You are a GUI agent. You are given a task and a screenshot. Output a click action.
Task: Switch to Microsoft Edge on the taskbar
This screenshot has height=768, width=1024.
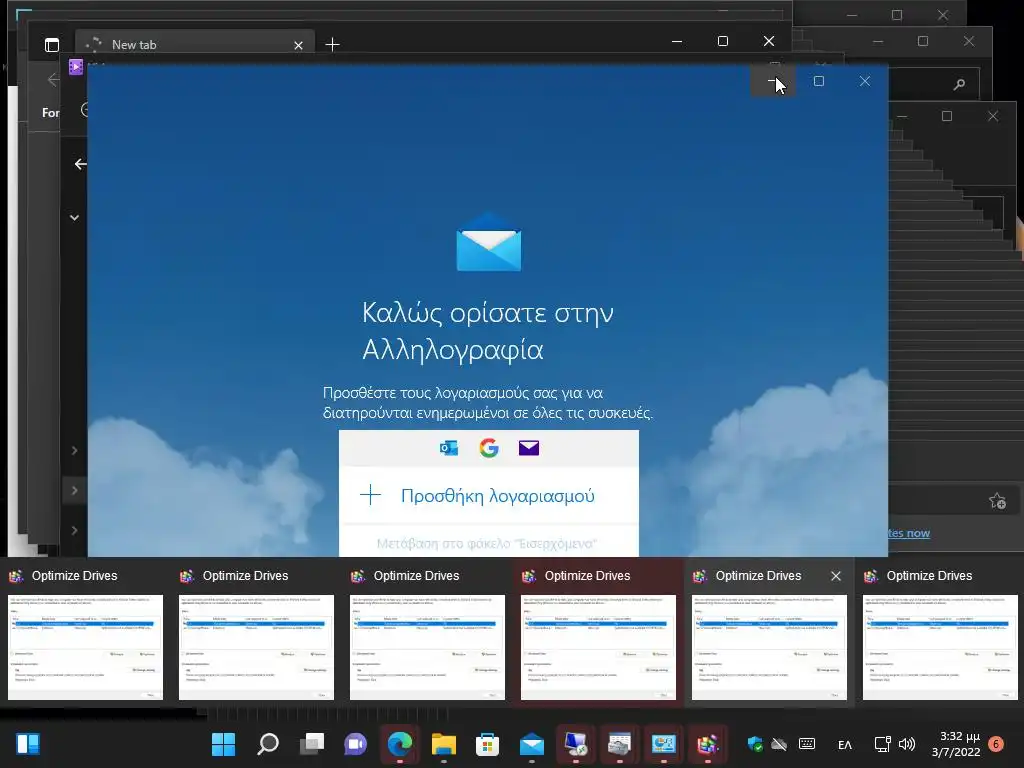(400, 744)
